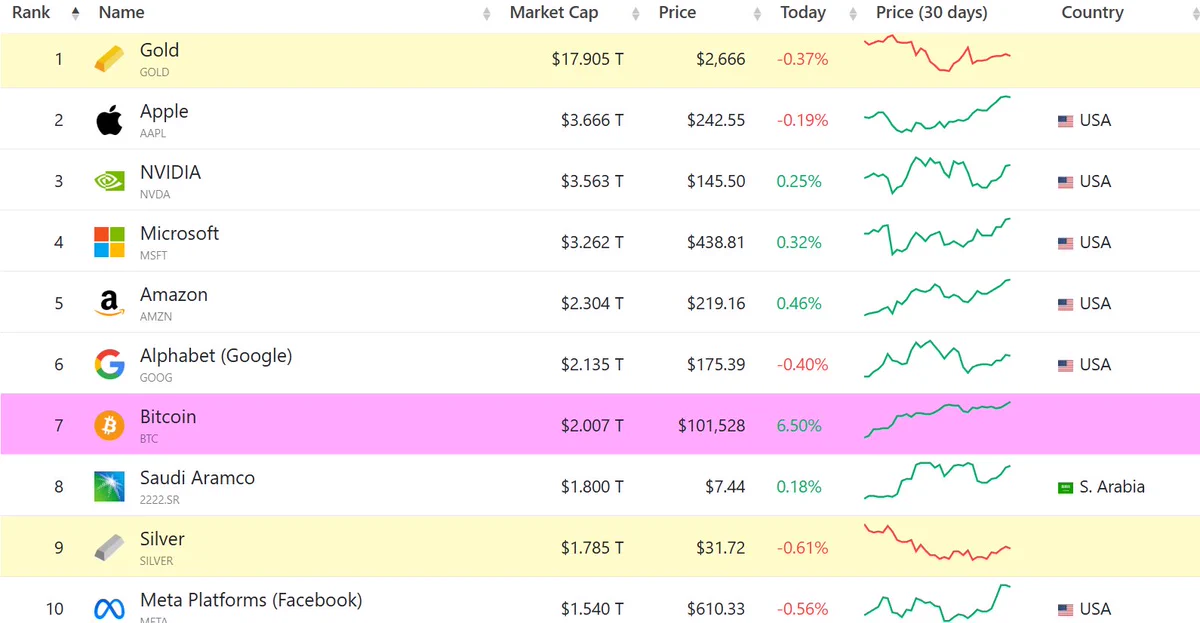The height and width of the screenshot is (623, 1200).
Task: Click Silver's -0.61% daily change
Action: [803, 548]
